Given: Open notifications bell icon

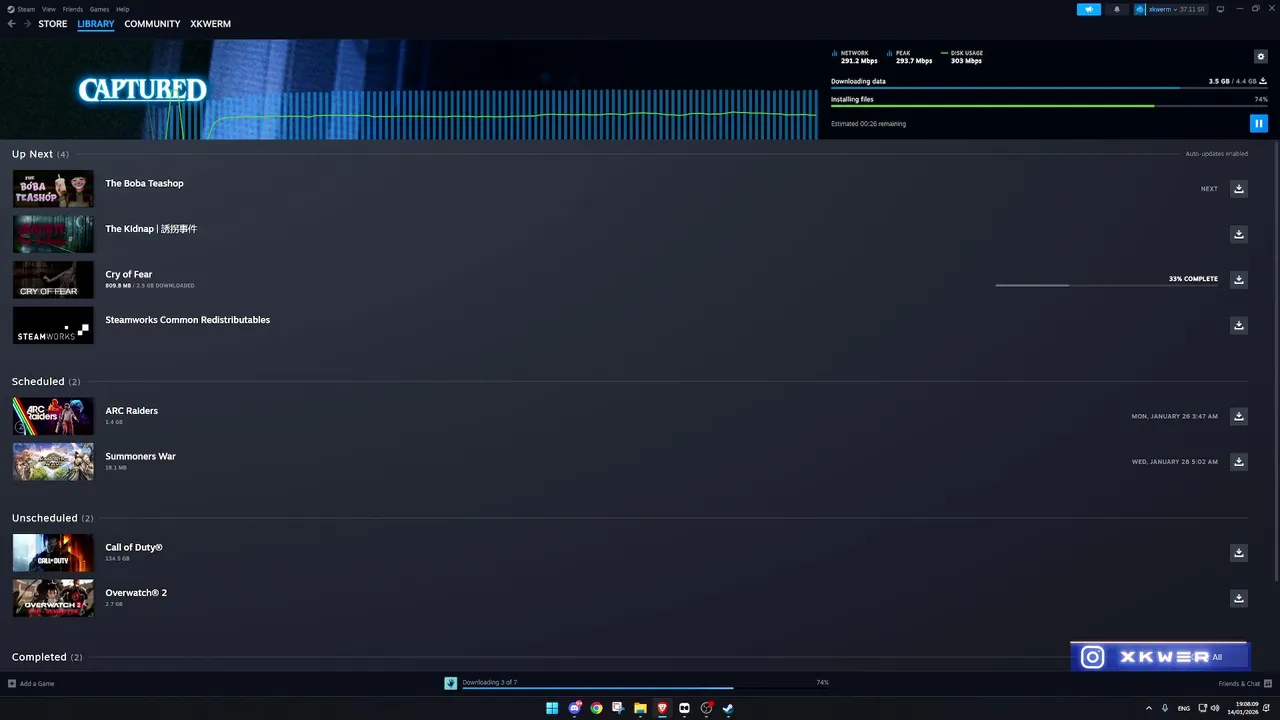Looking at the screenshot, I should 1117,9.
